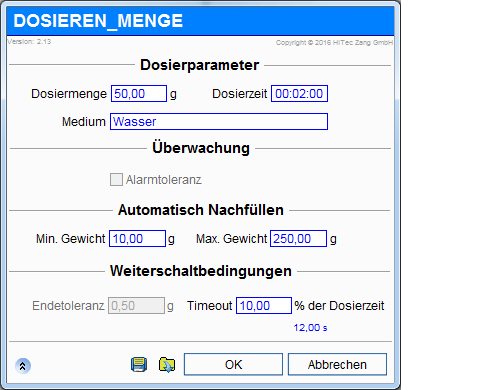Click the Überwachung section heading
This screenshot has height=390, width=492.
click(x=201, y=148)
